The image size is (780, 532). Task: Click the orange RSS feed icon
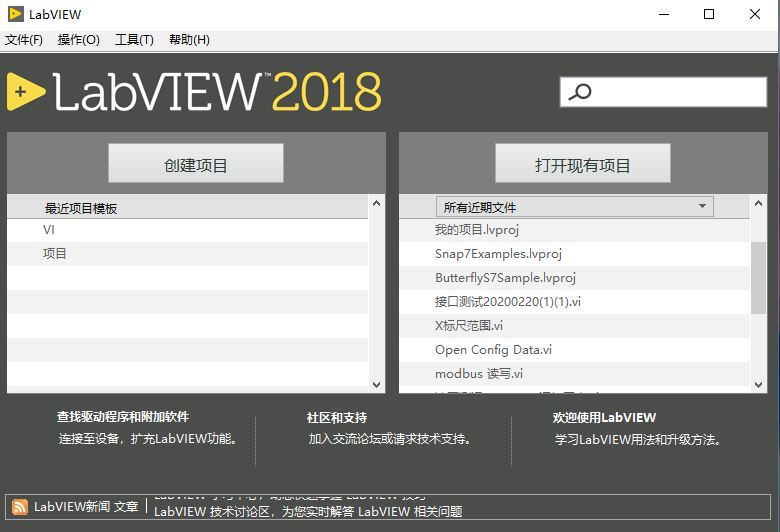point(20,507)
